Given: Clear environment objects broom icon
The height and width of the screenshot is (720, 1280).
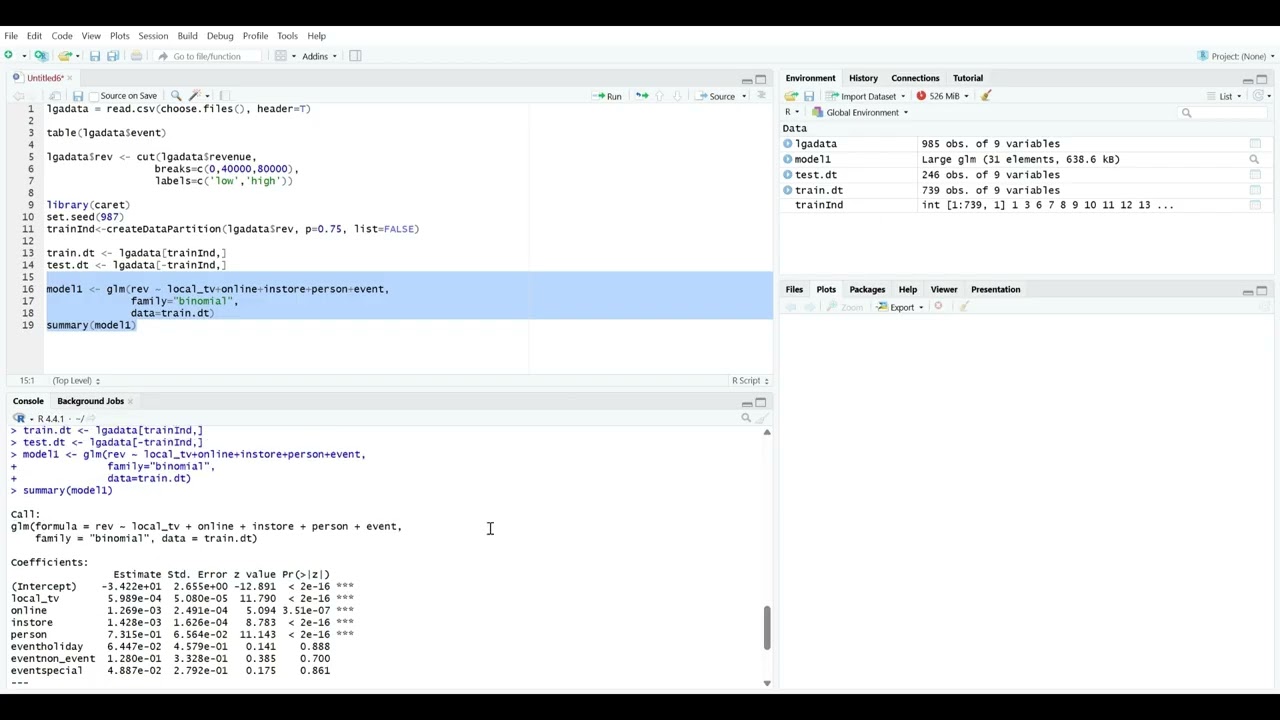Looking at the screenshot, I should (986, 96).
